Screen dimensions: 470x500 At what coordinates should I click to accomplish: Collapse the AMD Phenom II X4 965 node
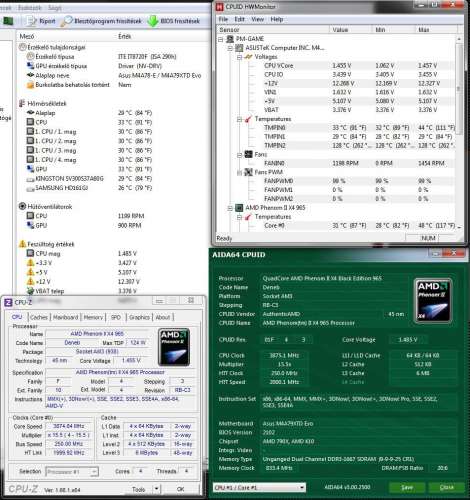point(230,208)
